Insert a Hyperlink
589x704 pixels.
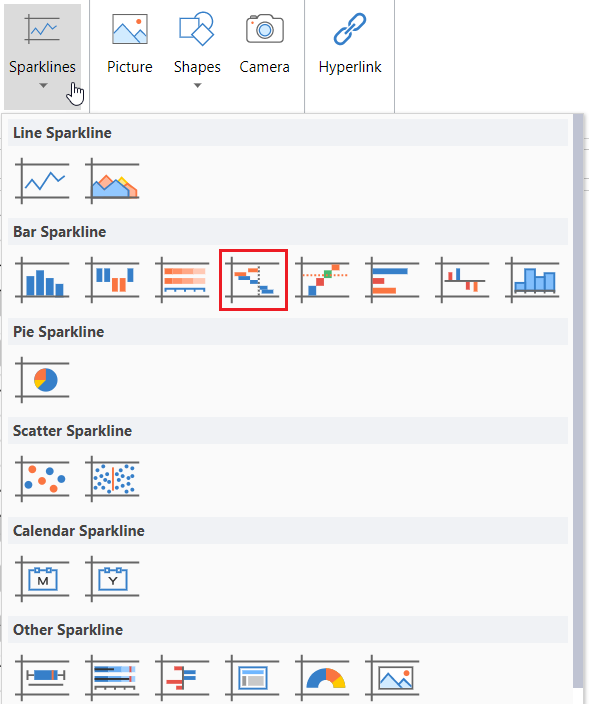(350, 44)
